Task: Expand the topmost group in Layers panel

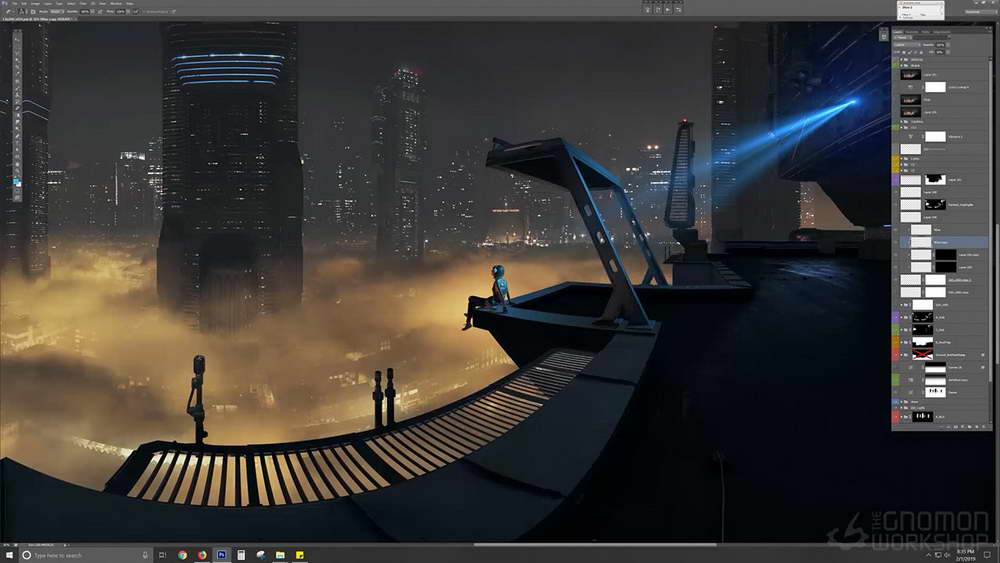Action: pos(901,59)
